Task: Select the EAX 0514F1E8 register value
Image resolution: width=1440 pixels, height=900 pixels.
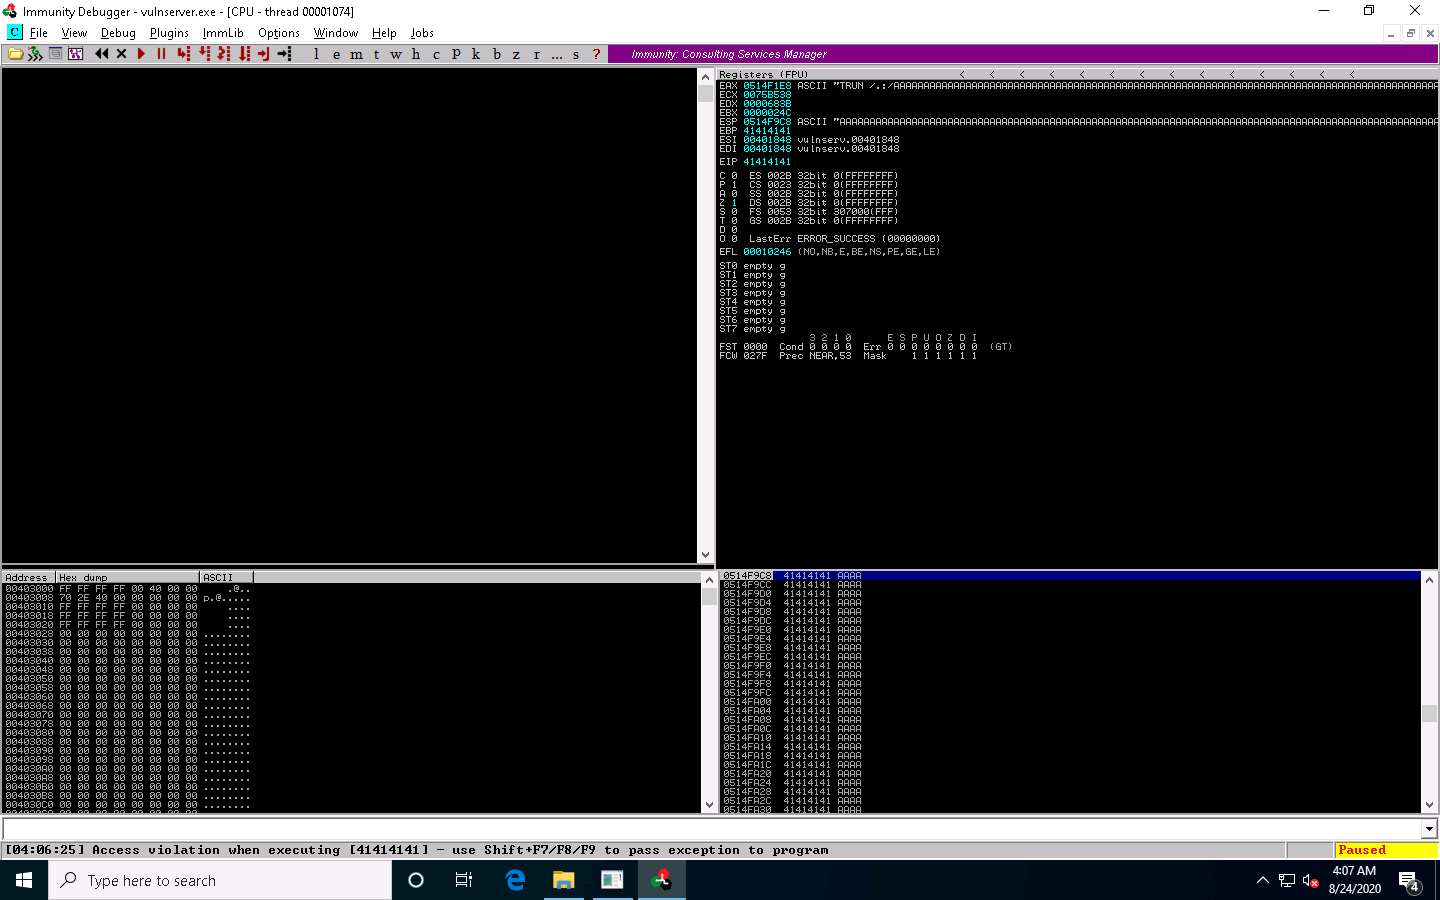Action: pyautogui.click(x=767, y=86)
